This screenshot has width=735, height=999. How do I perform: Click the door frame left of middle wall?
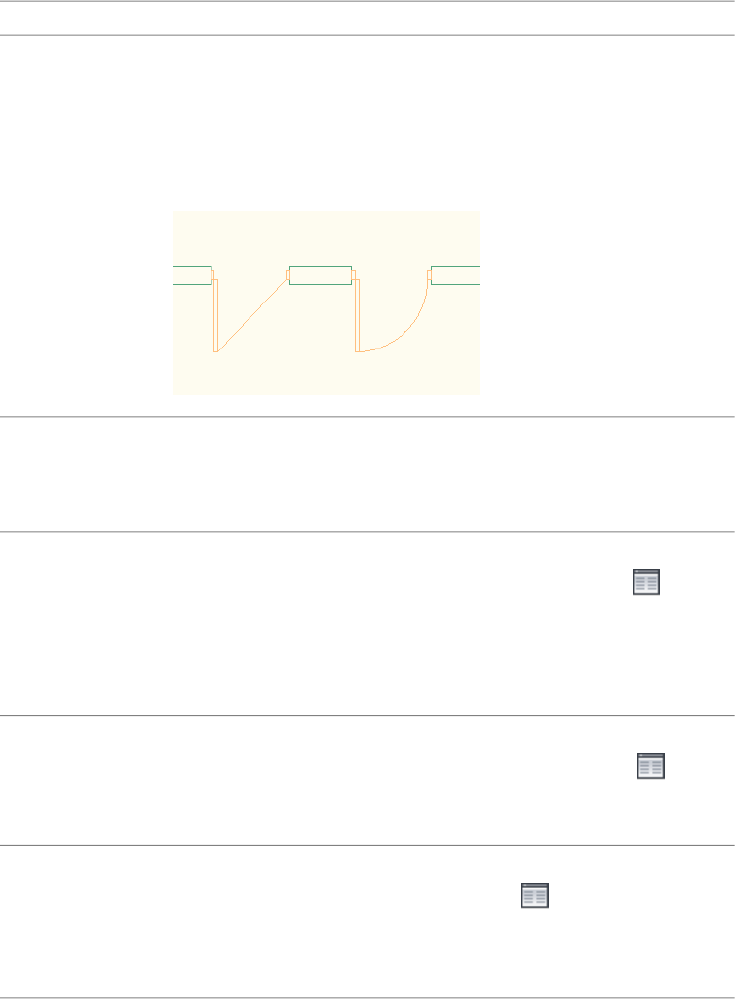[287, 275]
